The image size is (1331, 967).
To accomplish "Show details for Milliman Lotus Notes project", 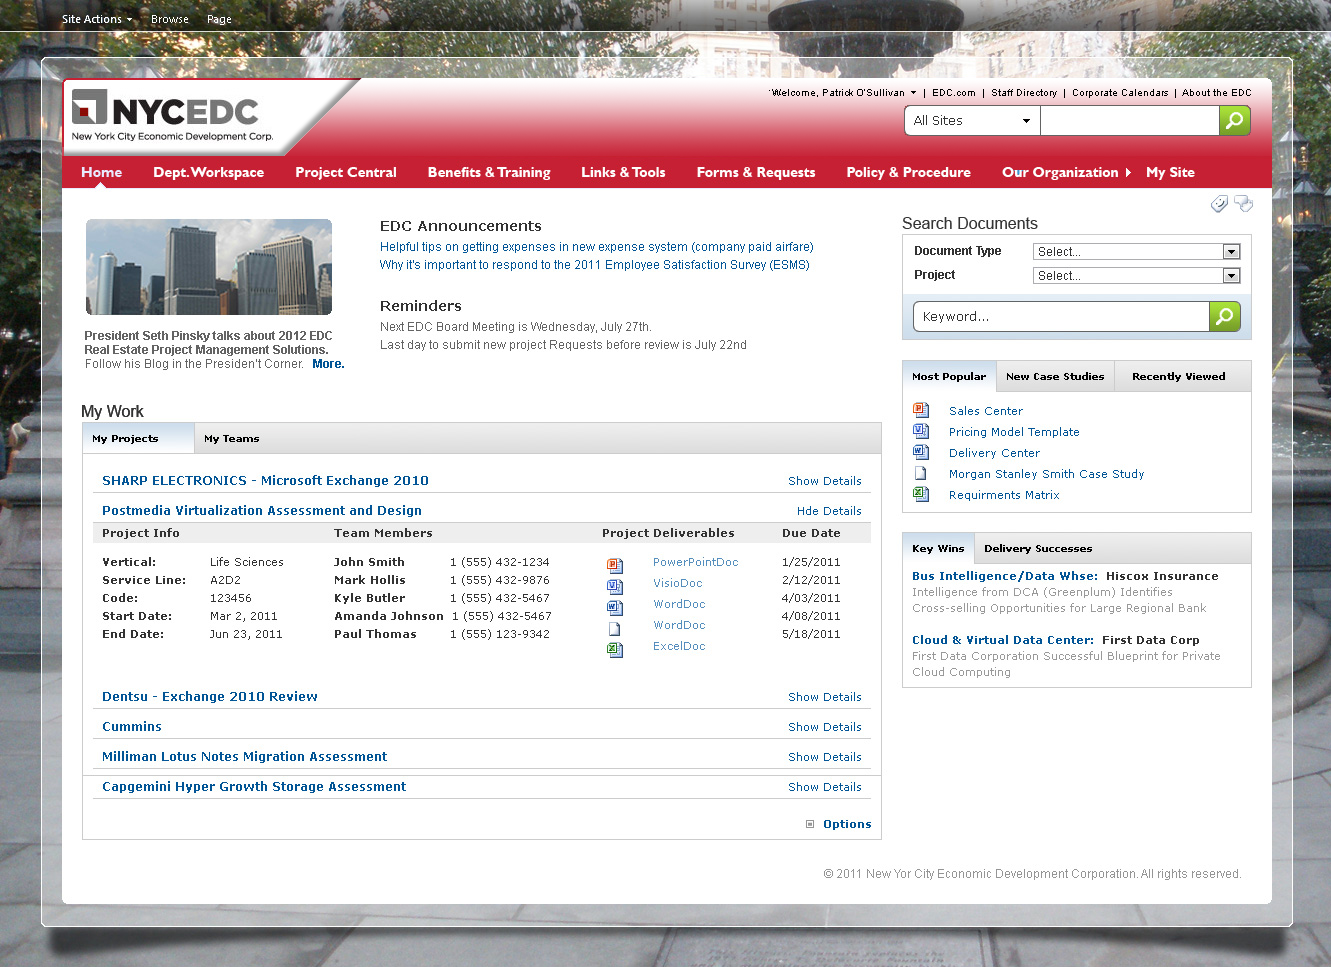I will pyautogui.click(x=824, y=757).
